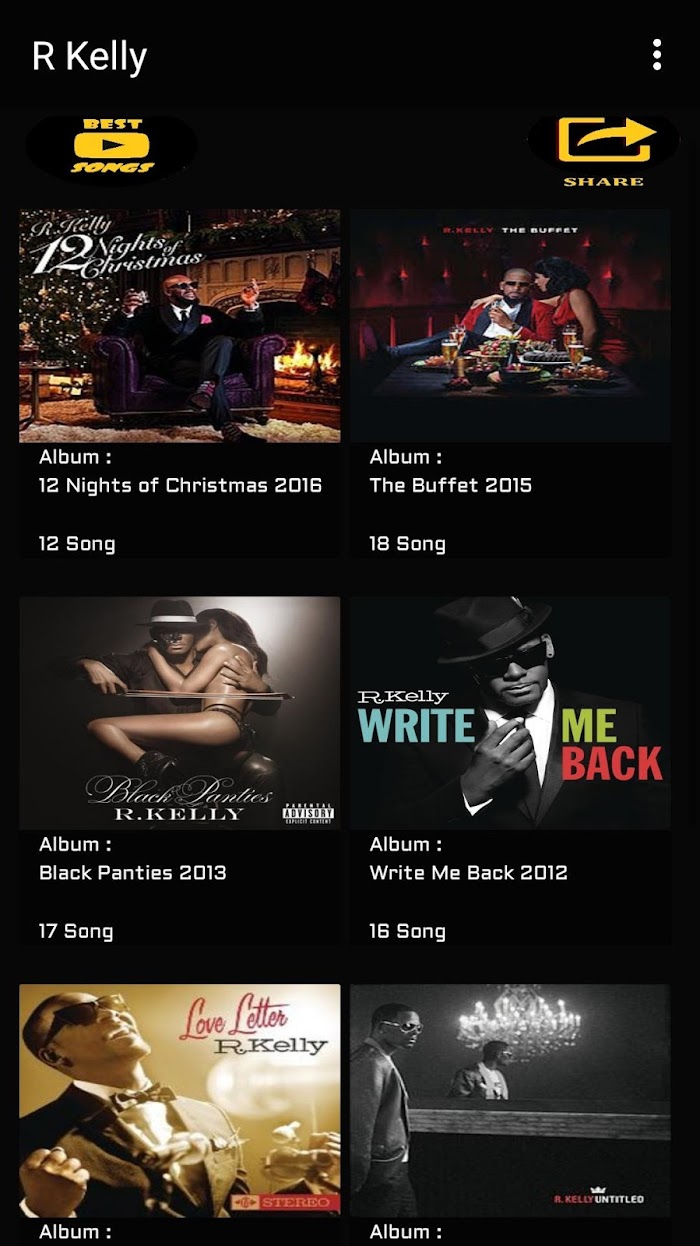This screenshot has width=700, height=1246.
Task: Open the Love Letter album cover
Action: pyautogui.click(x=180, y=1100)
